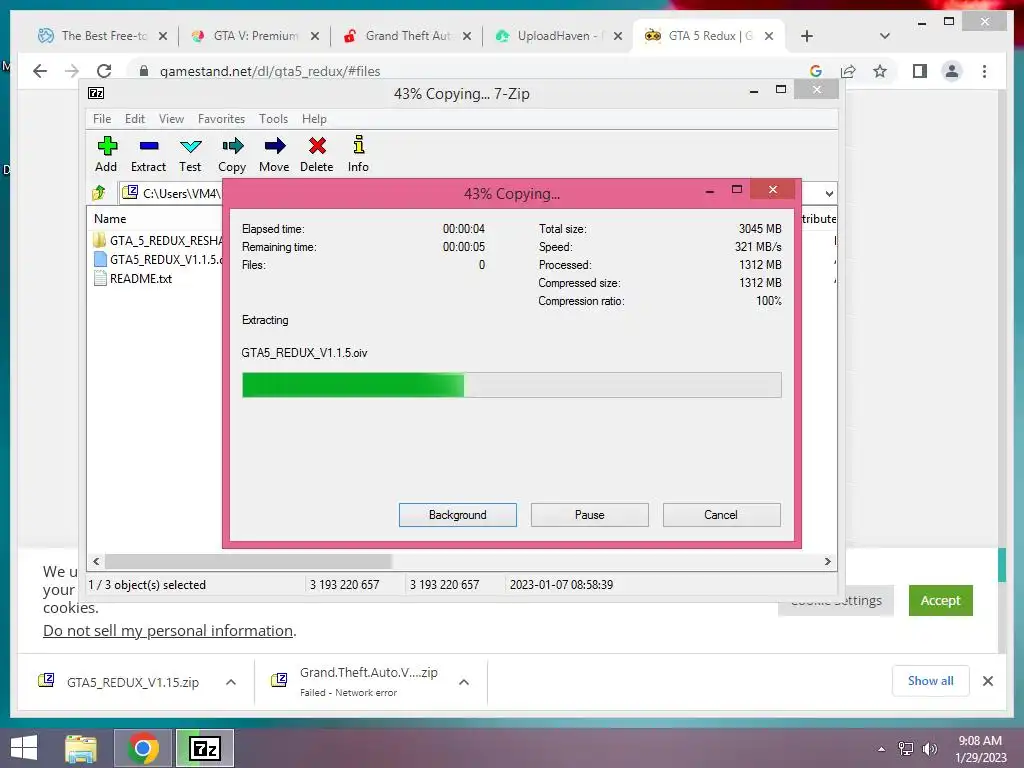The width and height of the screenshot is (1024, 768).
Task: Close the Chrome downloads bar
Action: click(987, 681)
